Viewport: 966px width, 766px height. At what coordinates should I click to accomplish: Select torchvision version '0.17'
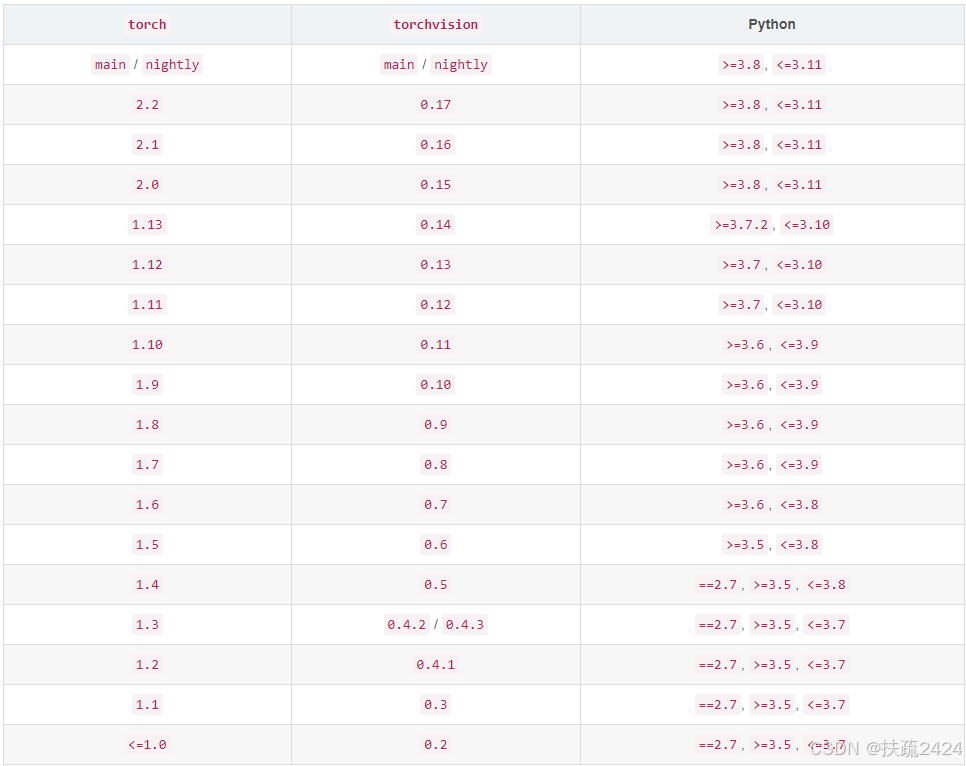[x=436, y=105]
